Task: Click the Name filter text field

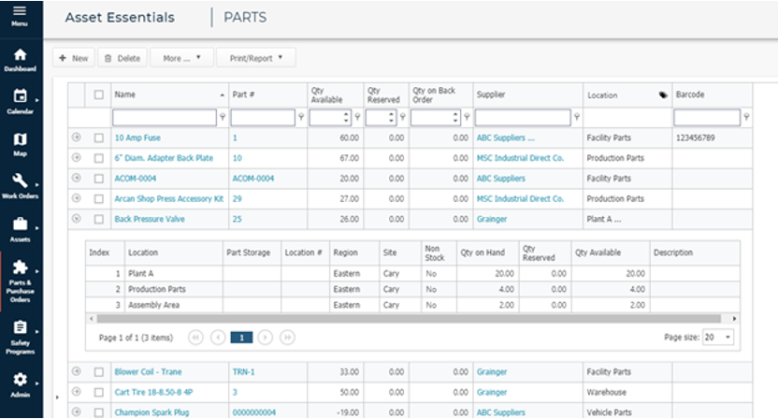Action: tap(164, 118)
